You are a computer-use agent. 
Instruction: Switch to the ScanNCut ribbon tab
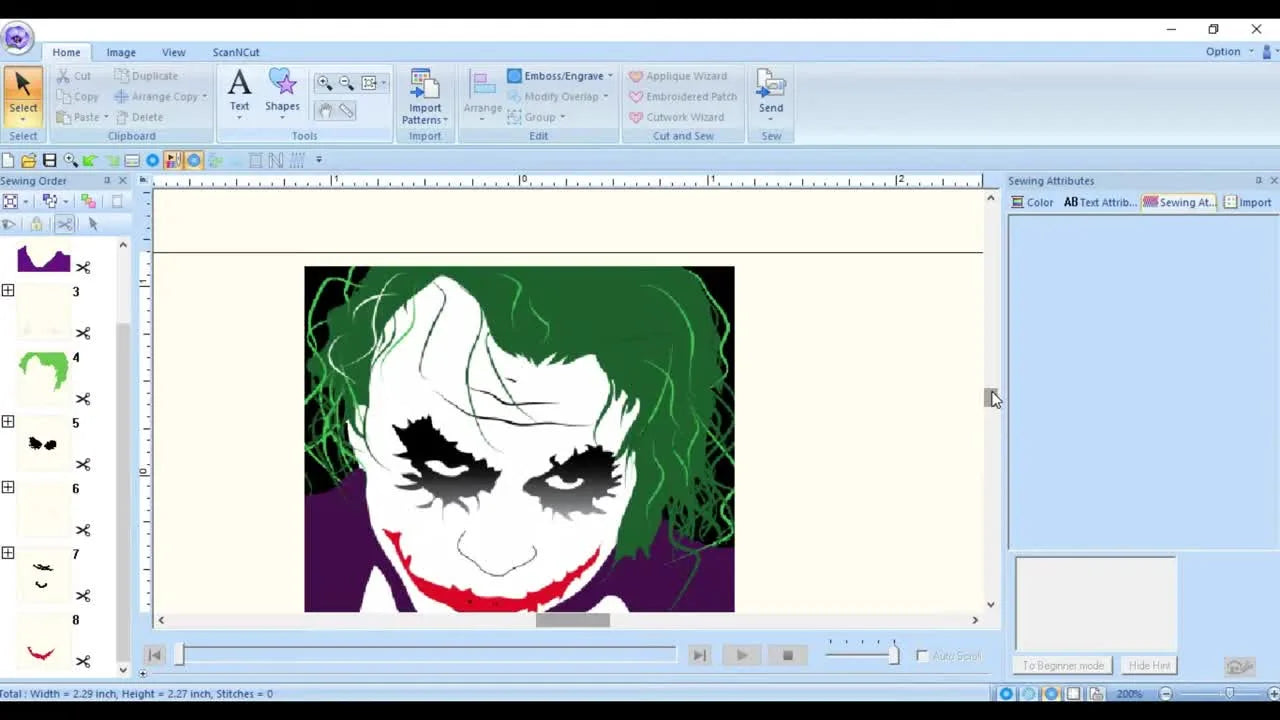click(x=236, y=52)
